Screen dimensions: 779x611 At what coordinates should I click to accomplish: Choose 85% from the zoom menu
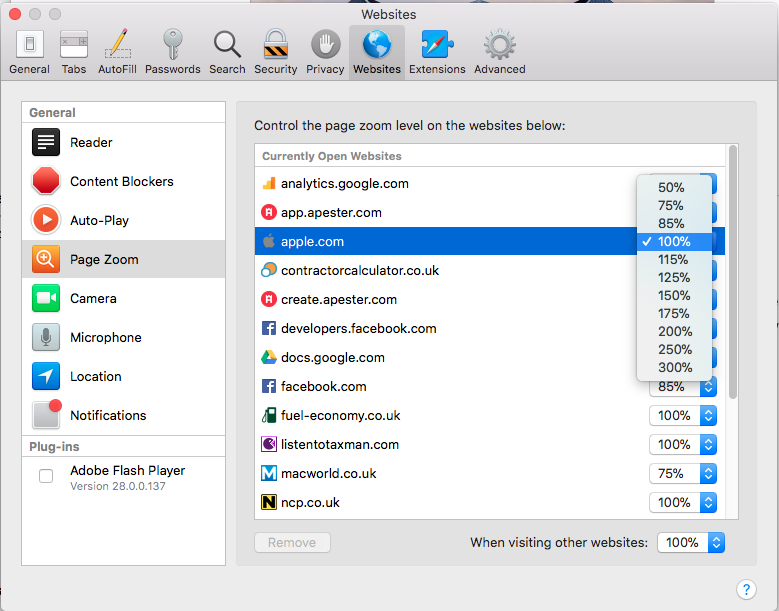pos(674,224)
